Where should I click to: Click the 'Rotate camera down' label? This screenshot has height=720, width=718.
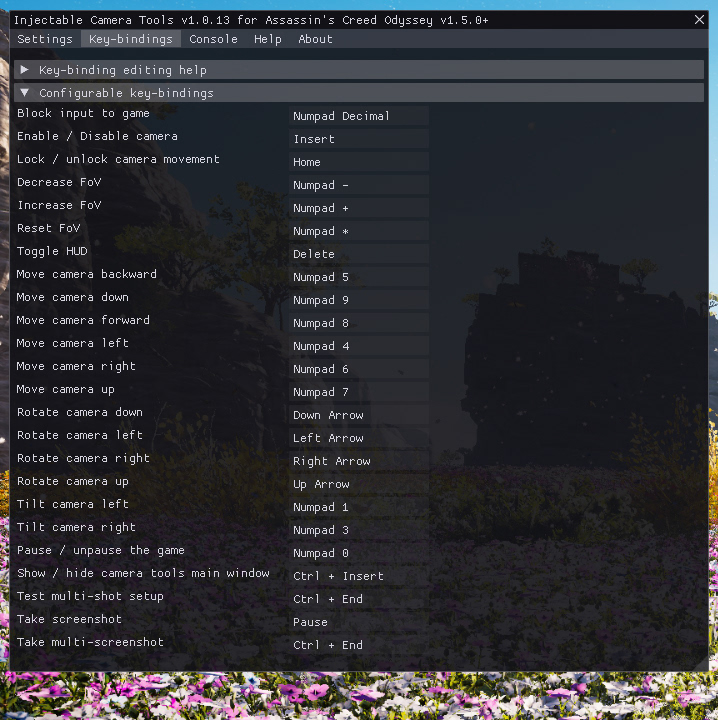pyautogui.click(x=80, y=412)
